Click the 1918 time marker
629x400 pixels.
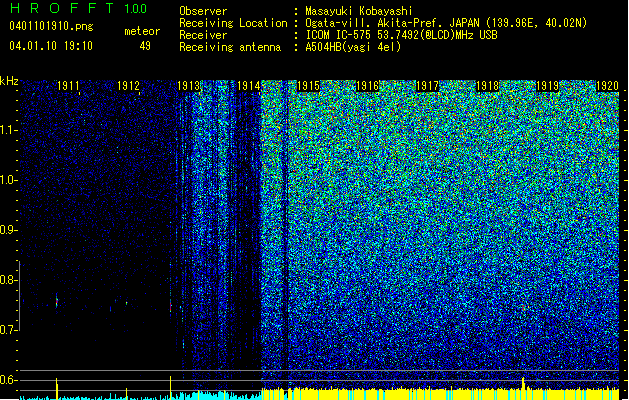point(487,86)
